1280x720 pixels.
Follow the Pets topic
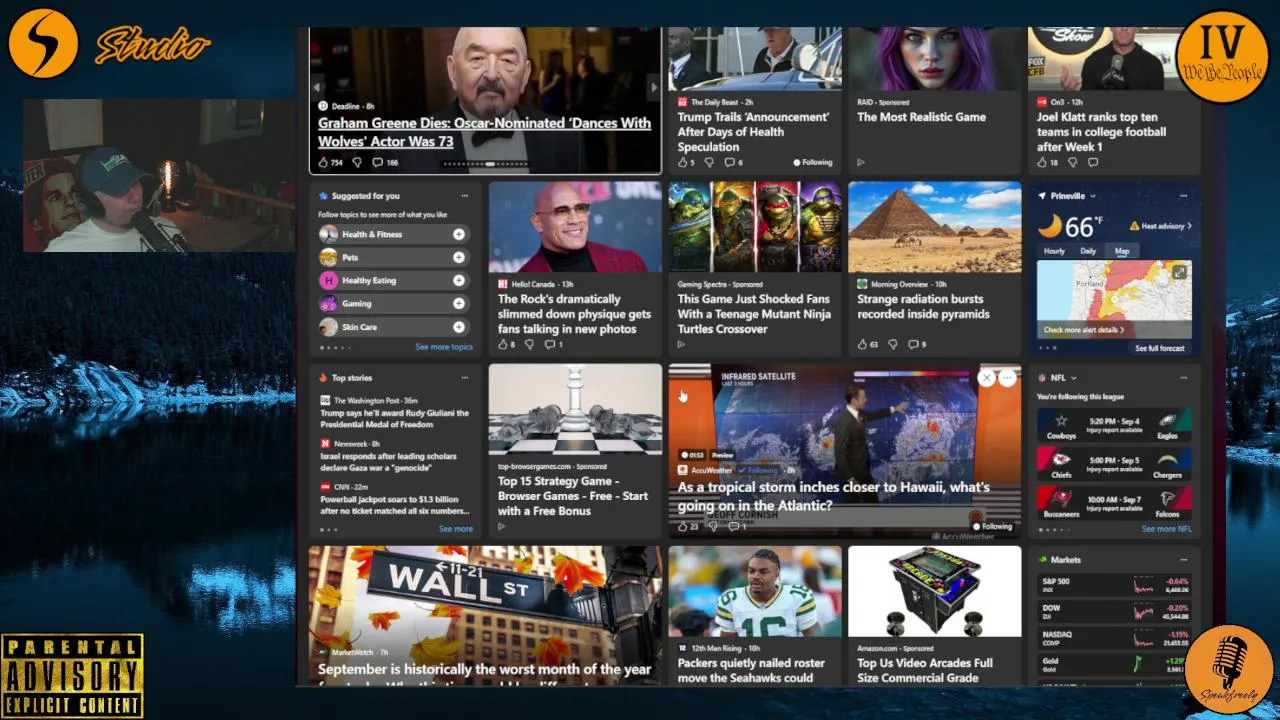pos(458,257)
